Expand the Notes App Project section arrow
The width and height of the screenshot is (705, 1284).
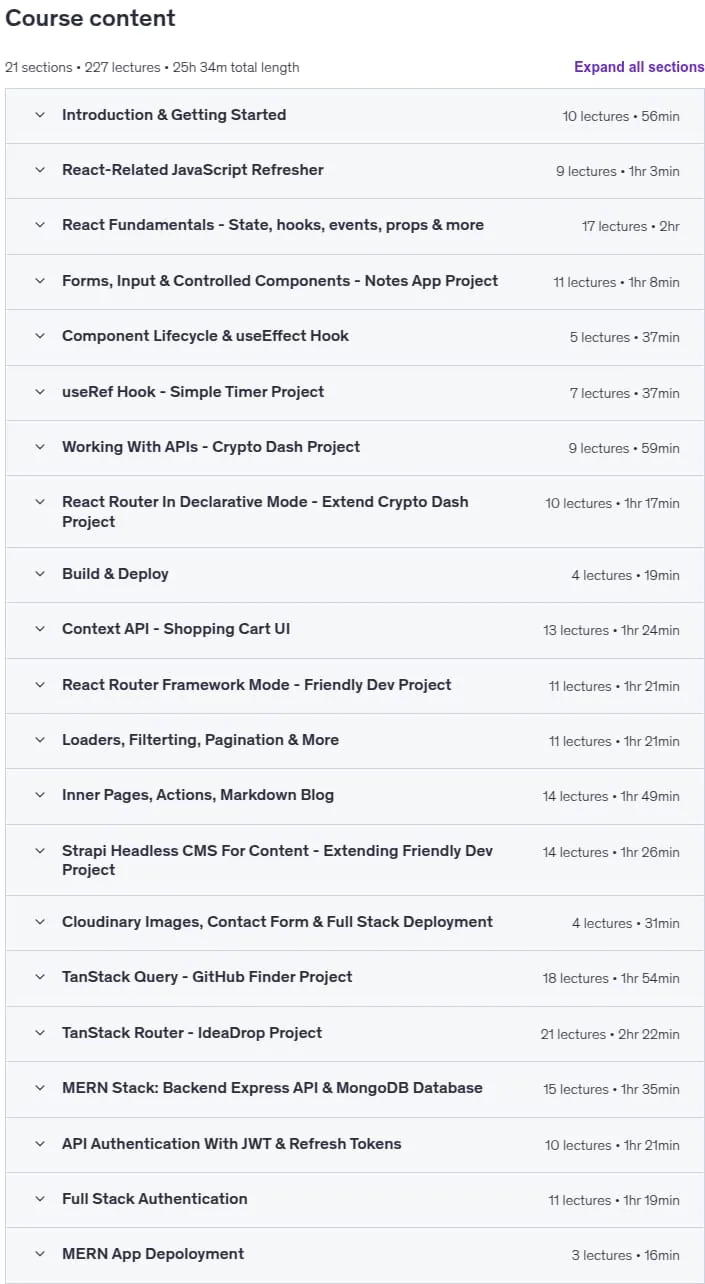tap(40, 281)
